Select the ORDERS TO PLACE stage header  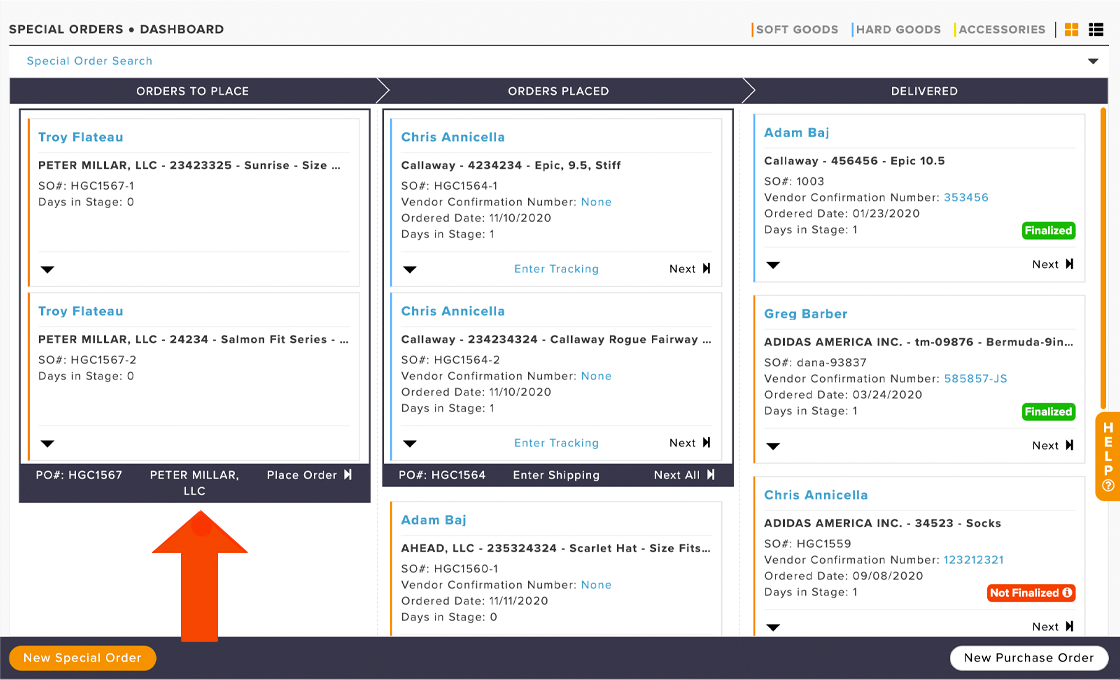coord(193,91)
